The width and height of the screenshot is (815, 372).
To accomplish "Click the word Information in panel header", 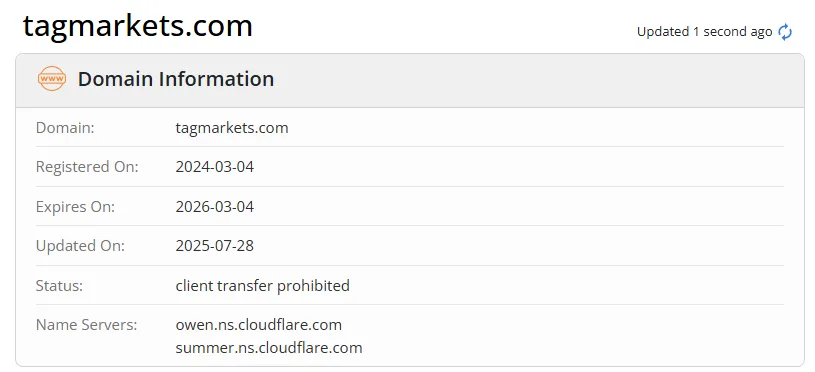I will pos(217,79).
